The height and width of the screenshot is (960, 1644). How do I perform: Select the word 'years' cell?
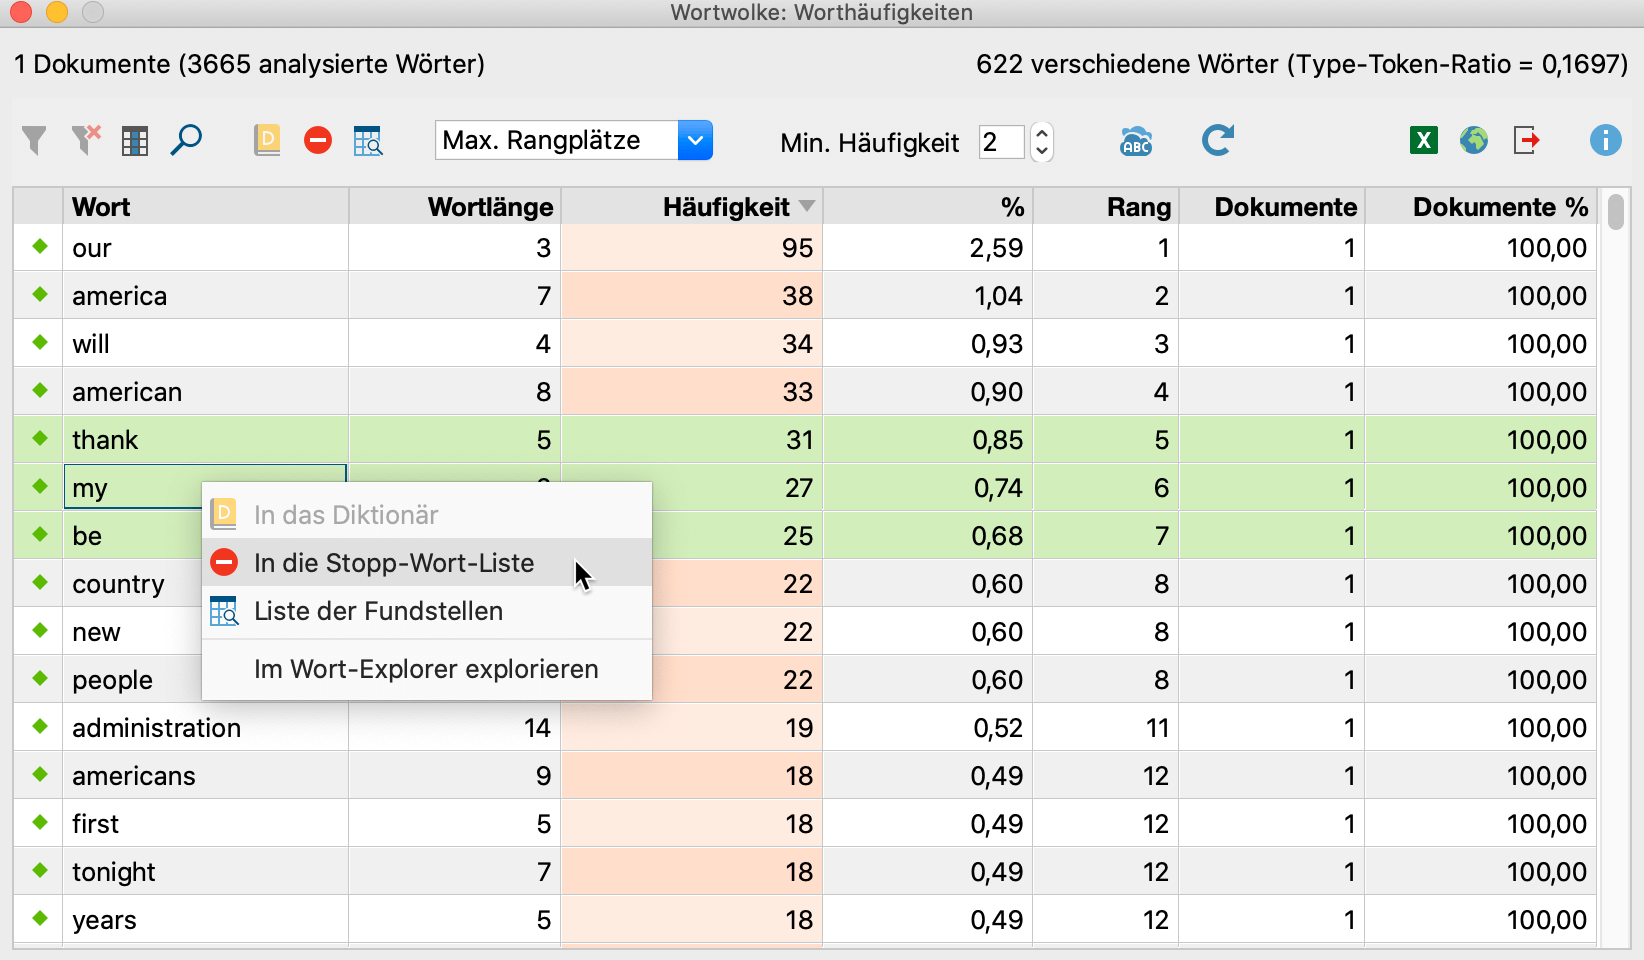pyautogui.click(x=206, y=920)
